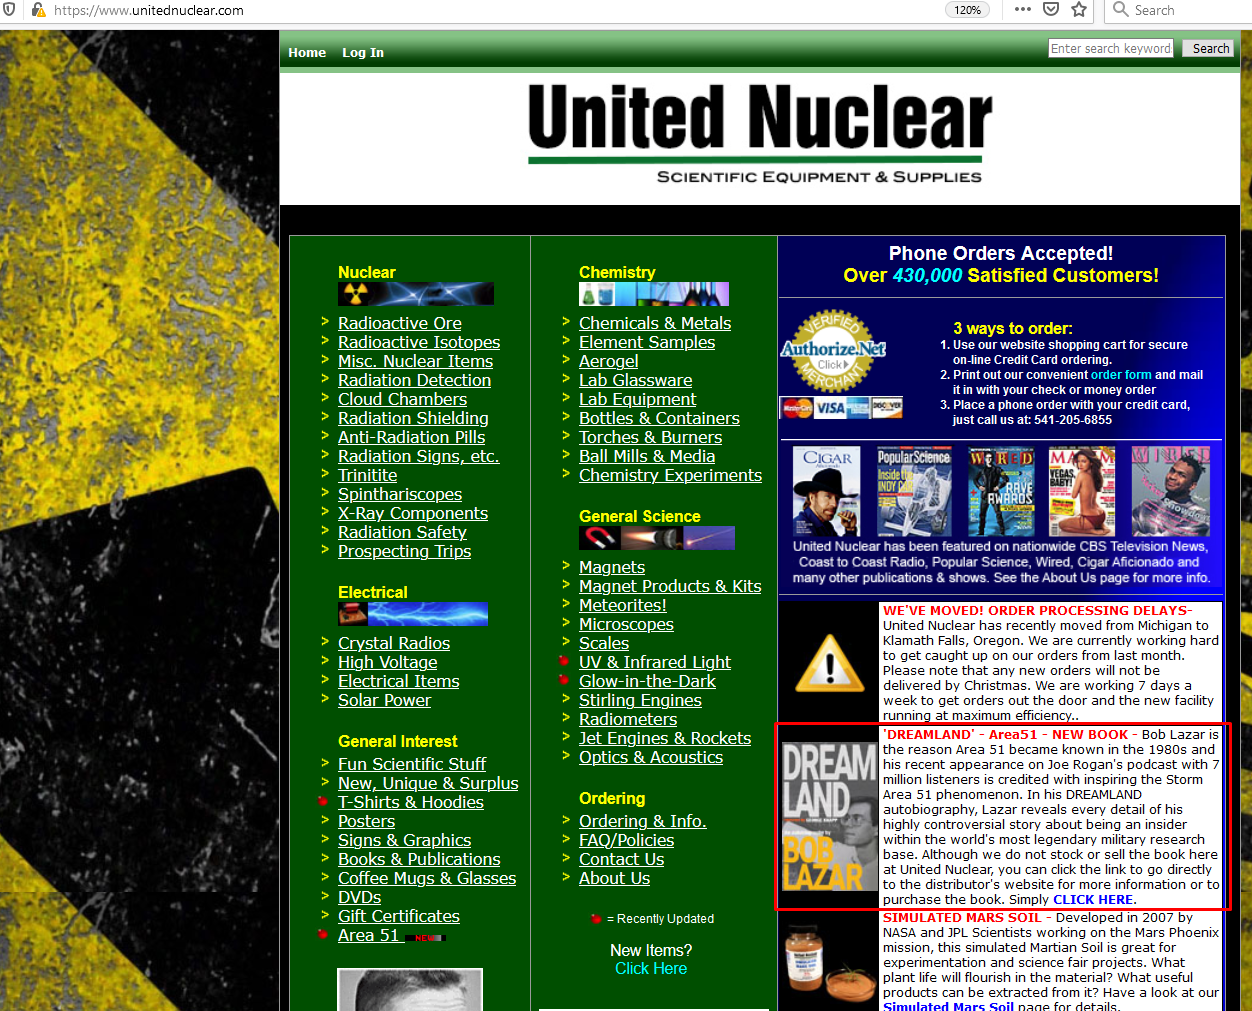The width and height of the screenshot is (1252, 1011).
Task: Open the Jet Engines & Rockets link
Action: tap(665, 738)
